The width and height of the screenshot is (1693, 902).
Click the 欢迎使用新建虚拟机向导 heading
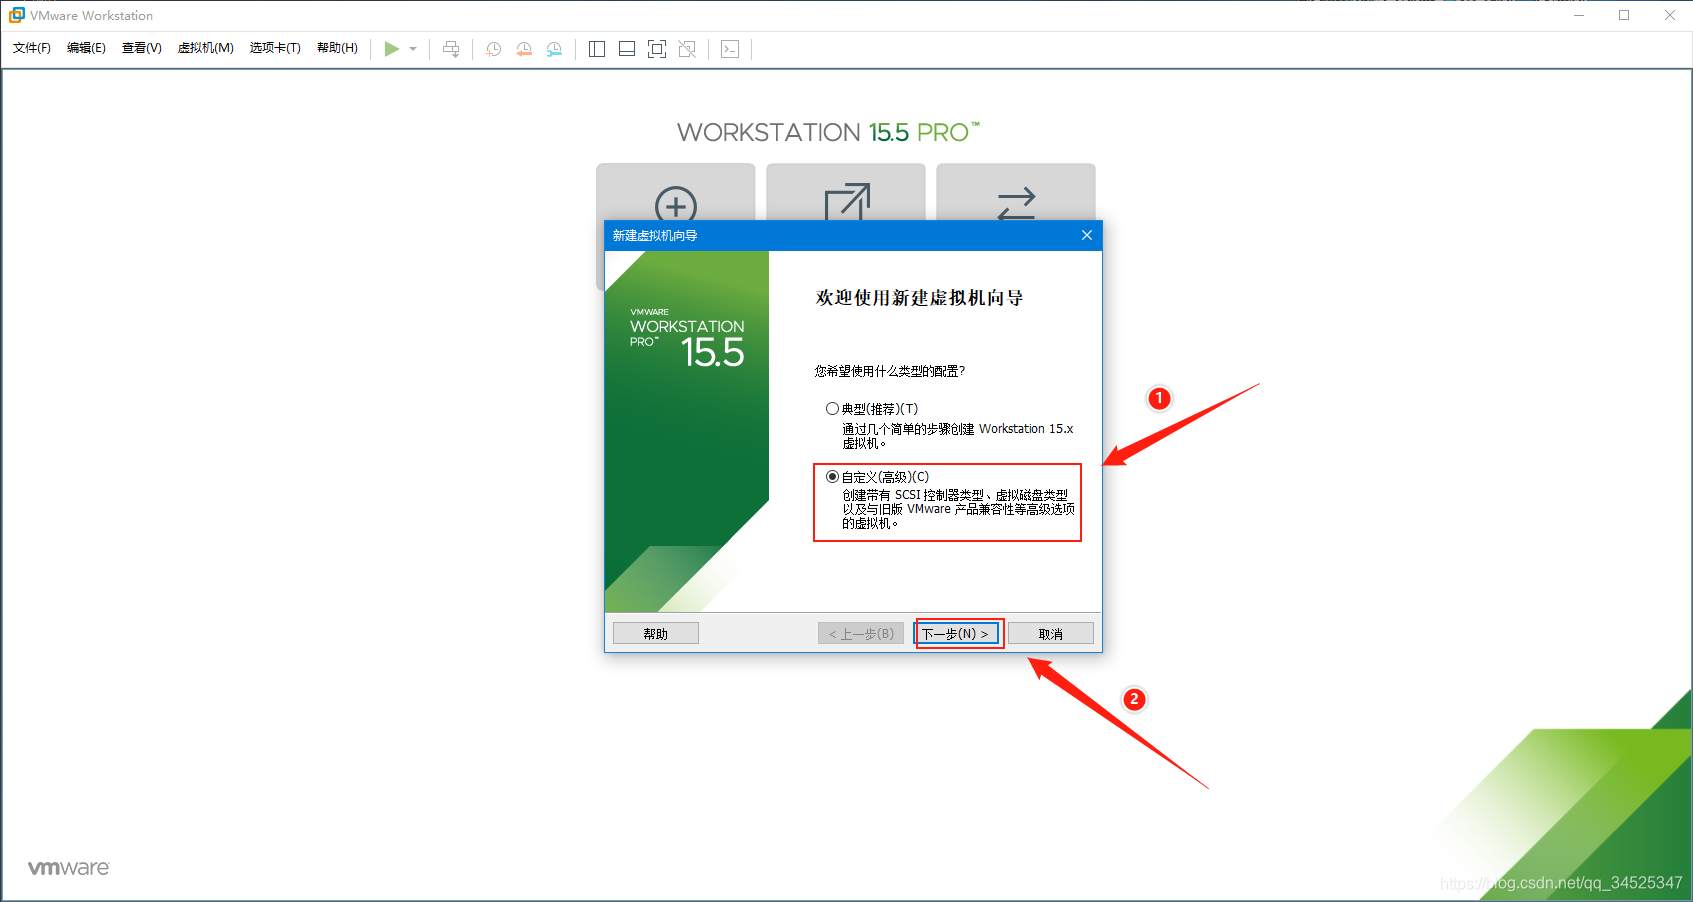click(919, 298)
